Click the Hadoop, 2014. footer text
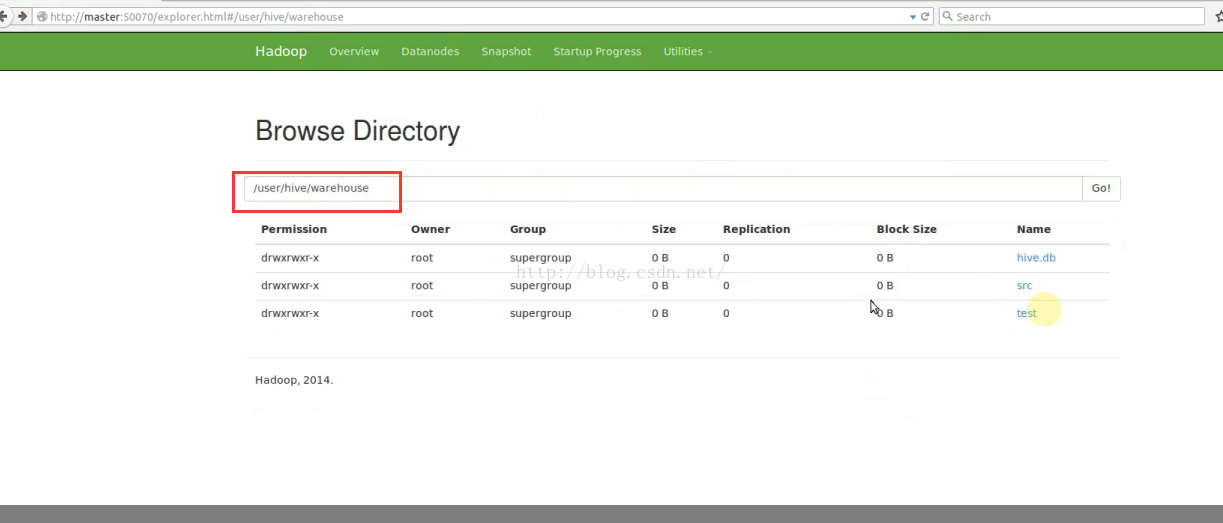Image resolution: width=1223 pixels, height=523 pixels. [x=294, y=380]
